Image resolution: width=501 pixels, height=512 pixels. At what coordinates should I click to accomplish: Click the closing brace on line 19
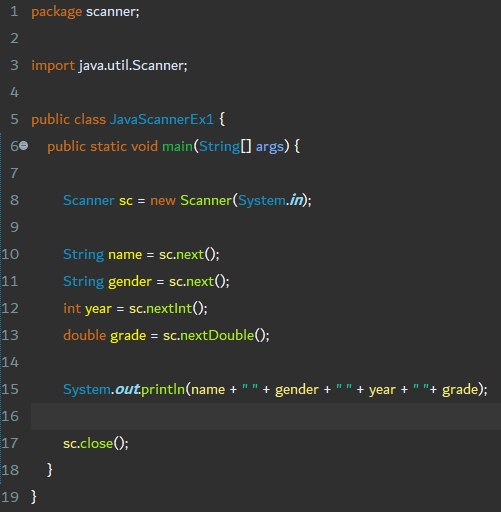pos(33,497)
